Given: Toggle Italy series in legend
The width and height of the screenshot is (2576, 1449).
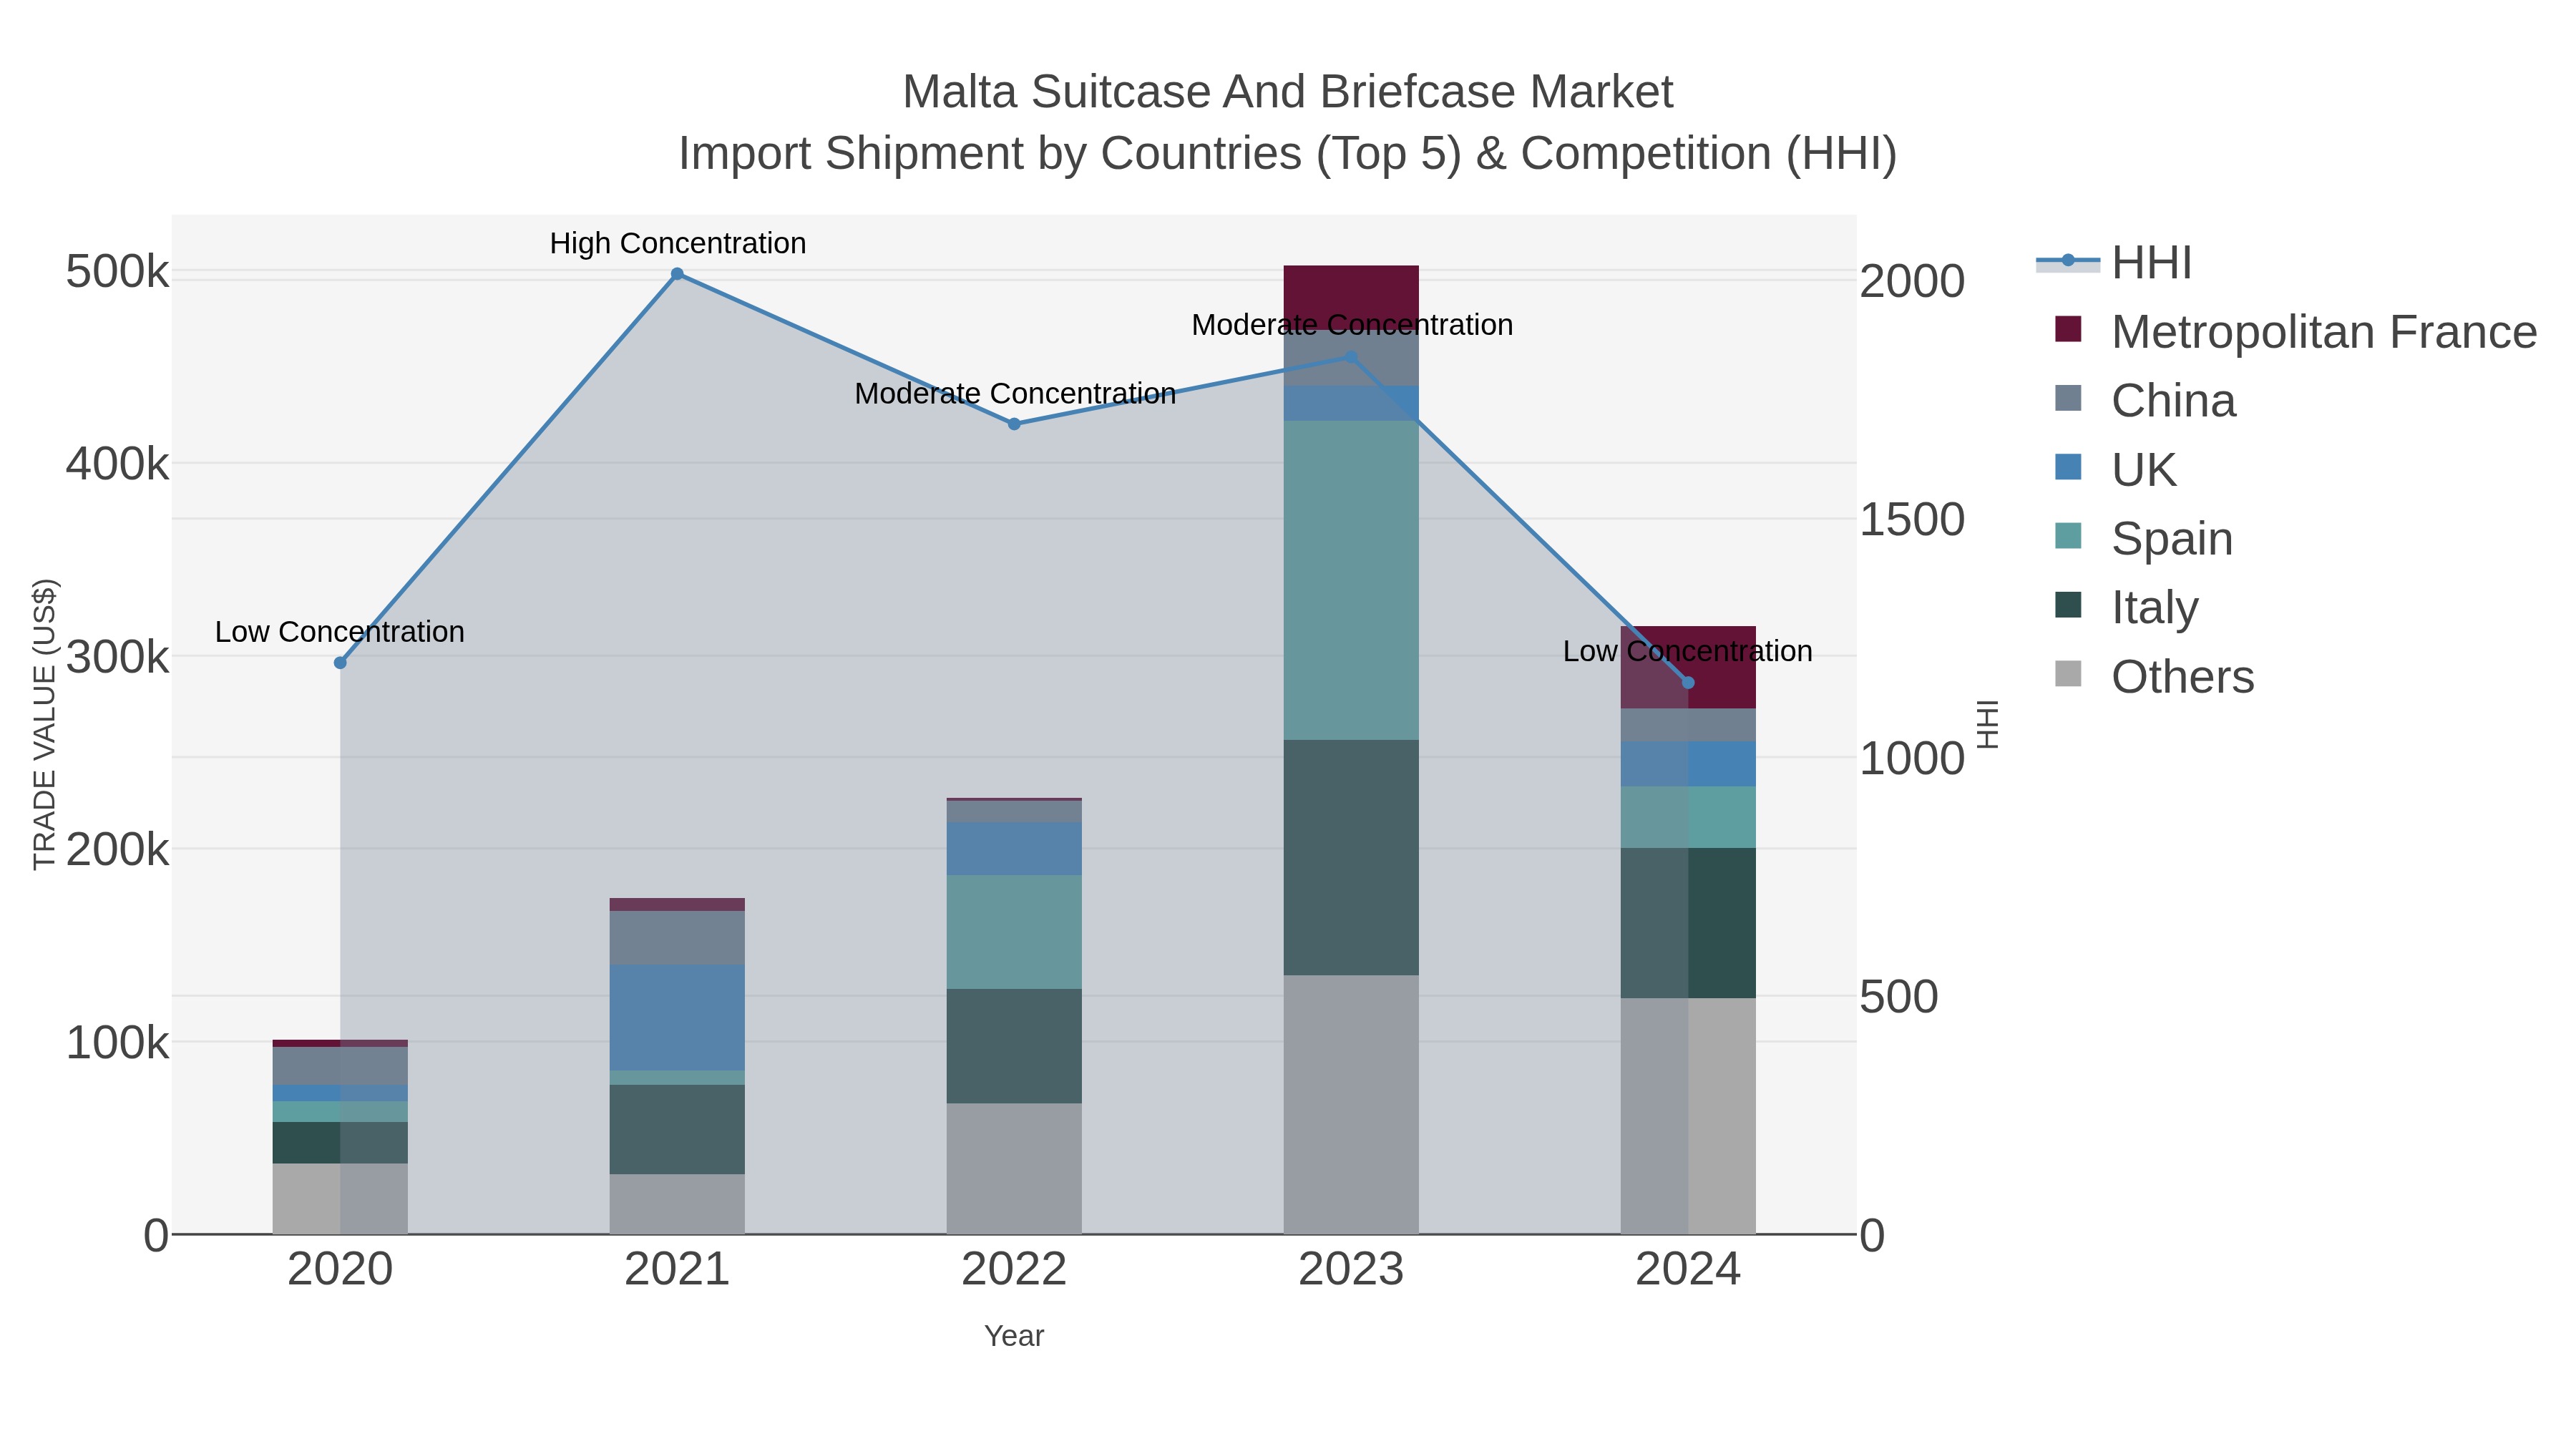Looking at the screenshot, I should click(2127, 608).
